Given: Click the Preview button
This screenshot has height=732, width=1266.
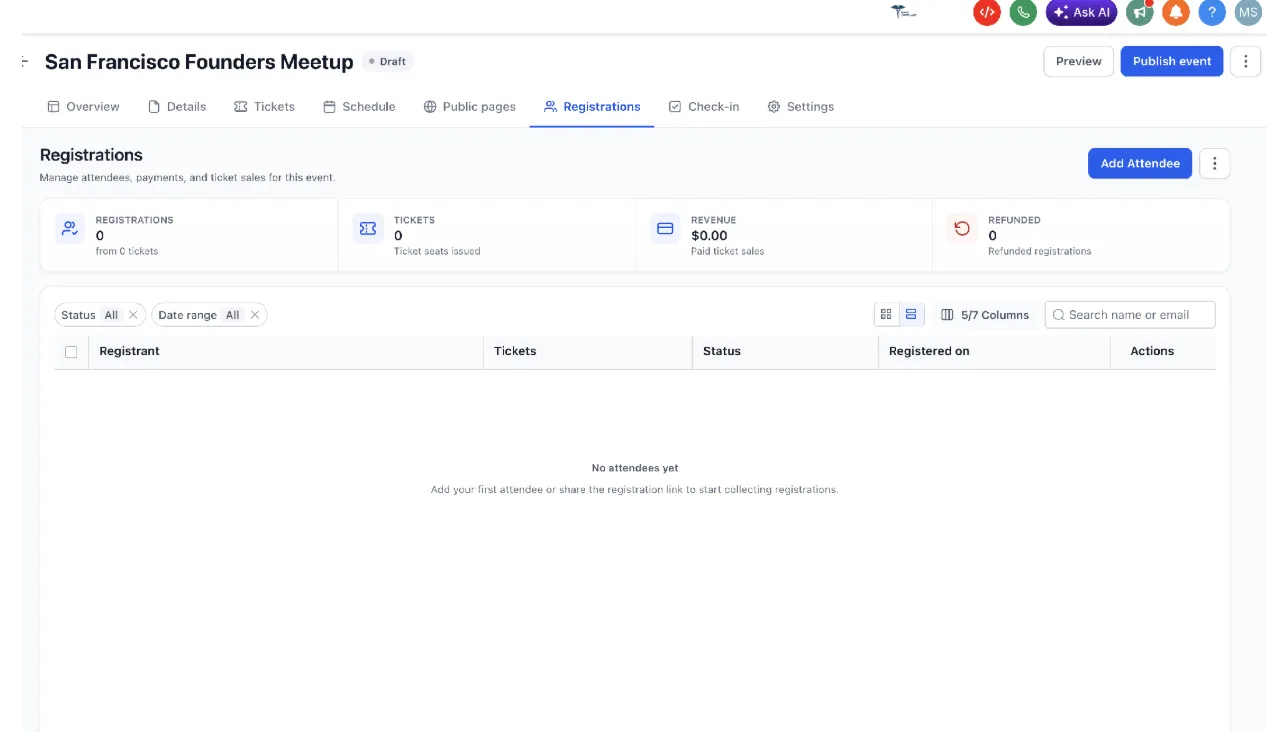Looking at the screenshot, I should pyautogui.click(x=1079, y=61).
